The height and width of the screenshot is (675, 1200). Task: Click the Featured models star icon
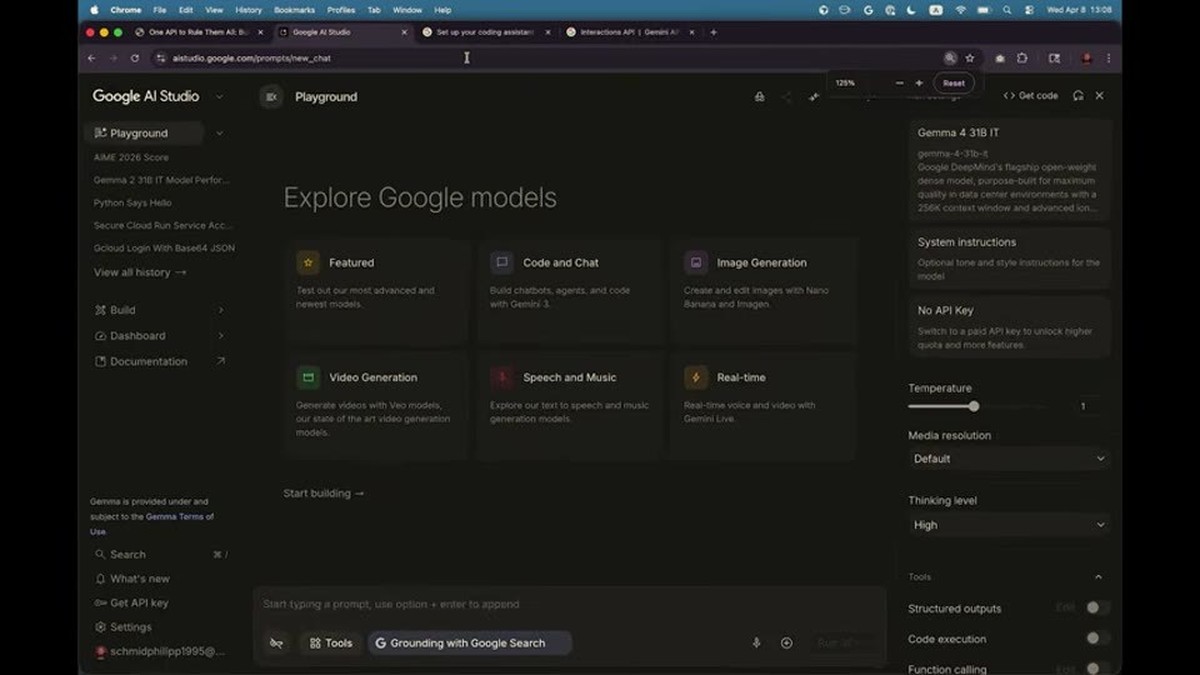[308, 263]
